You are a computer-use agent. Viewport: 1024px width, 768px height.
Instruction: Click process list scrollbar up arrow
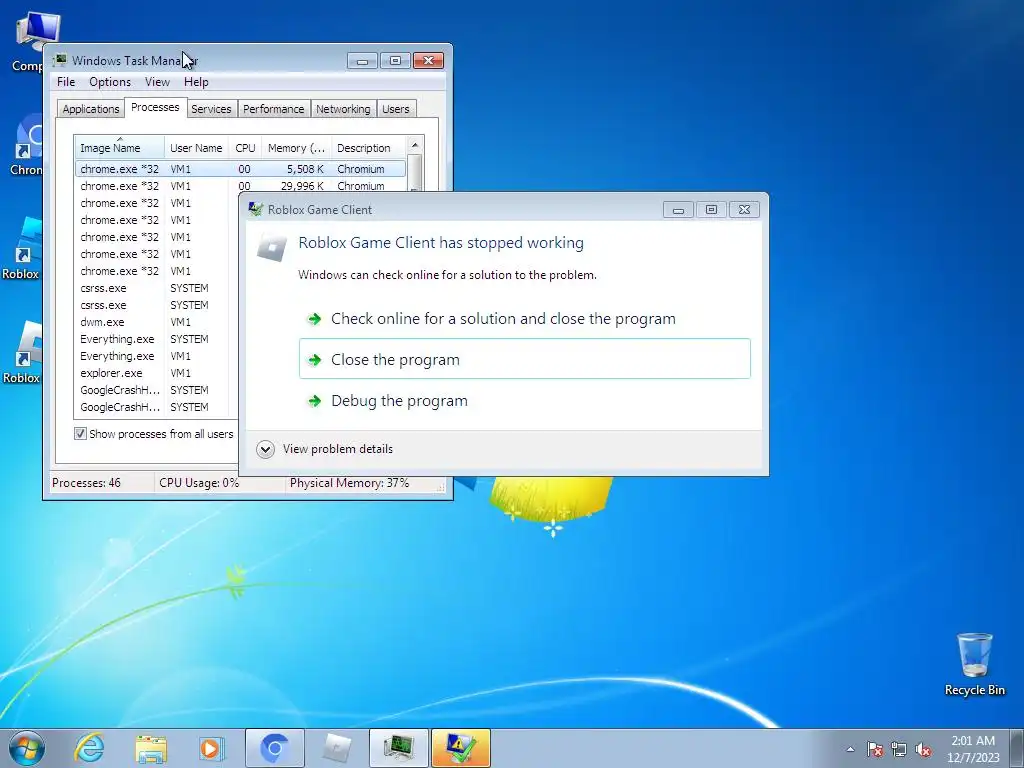point(415,144)
